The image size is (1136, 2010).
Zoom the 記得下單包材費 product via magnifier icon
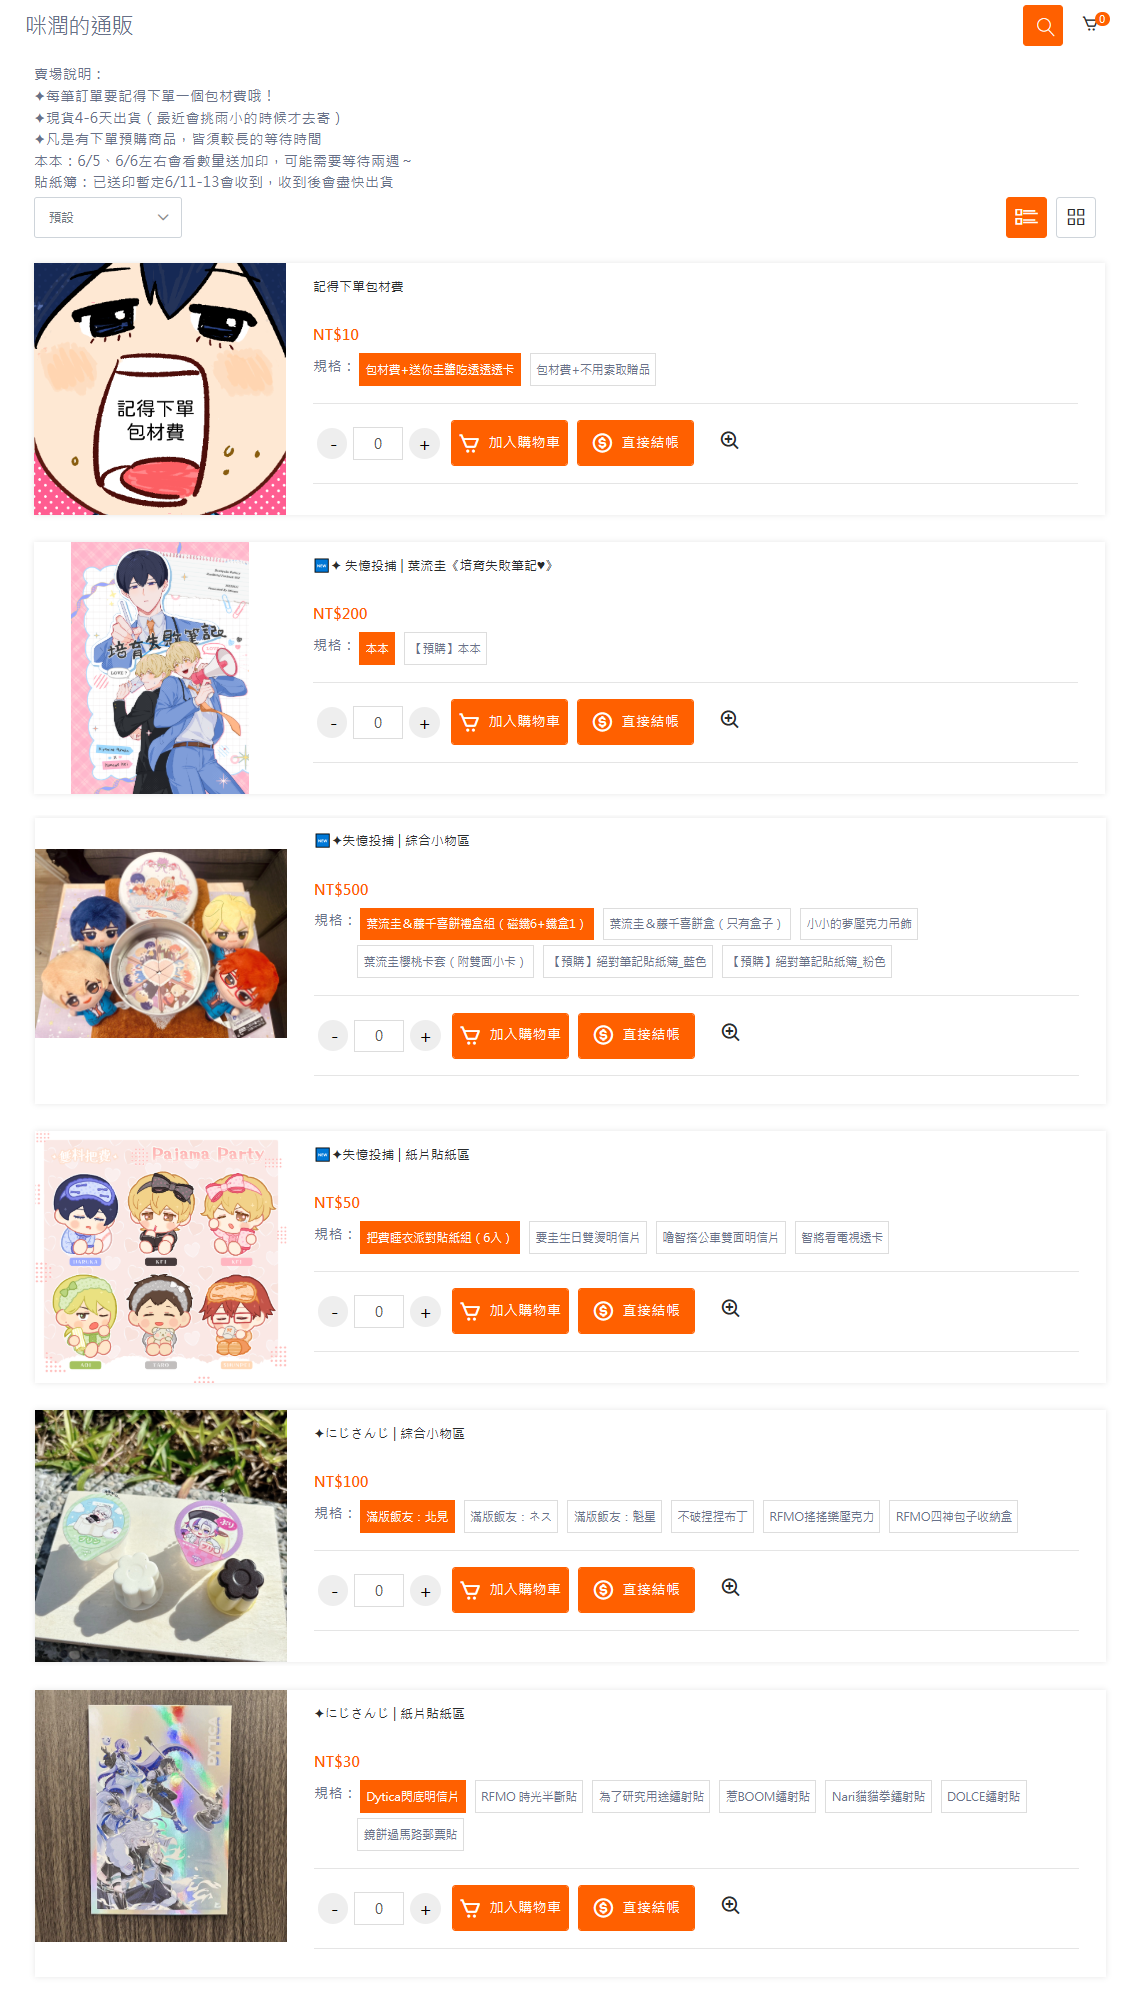click(730, 440)
